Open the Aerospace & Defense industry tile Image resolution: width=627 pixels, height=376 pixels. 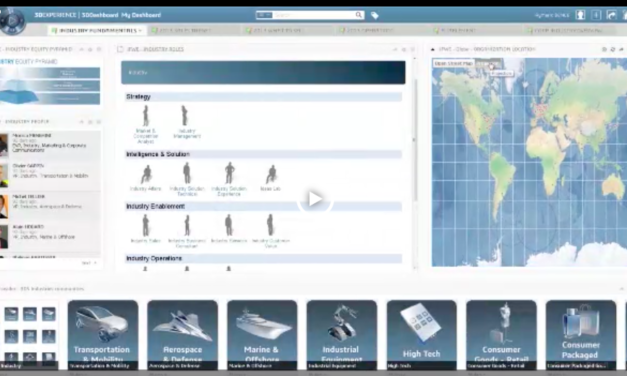182,335
